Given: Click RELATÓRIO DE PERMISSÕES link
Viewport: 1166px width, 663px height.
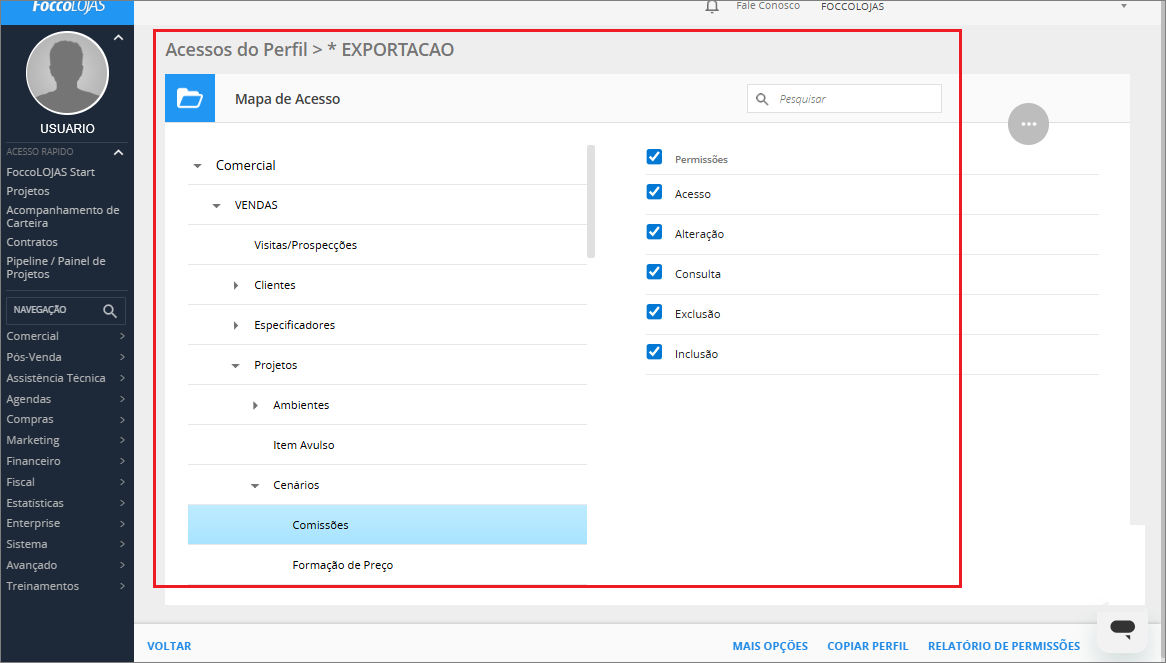Looking at the screenshot, I should (x=1003, y=646).
